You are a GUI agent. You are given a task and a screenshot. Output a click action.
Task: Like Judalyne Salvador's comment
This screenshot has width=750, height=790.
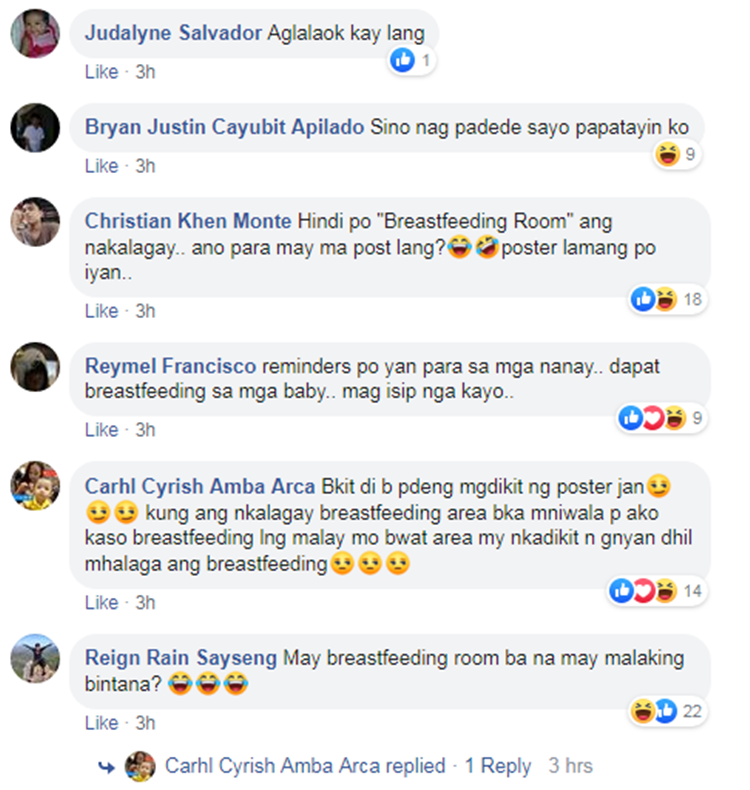[101, 72]
